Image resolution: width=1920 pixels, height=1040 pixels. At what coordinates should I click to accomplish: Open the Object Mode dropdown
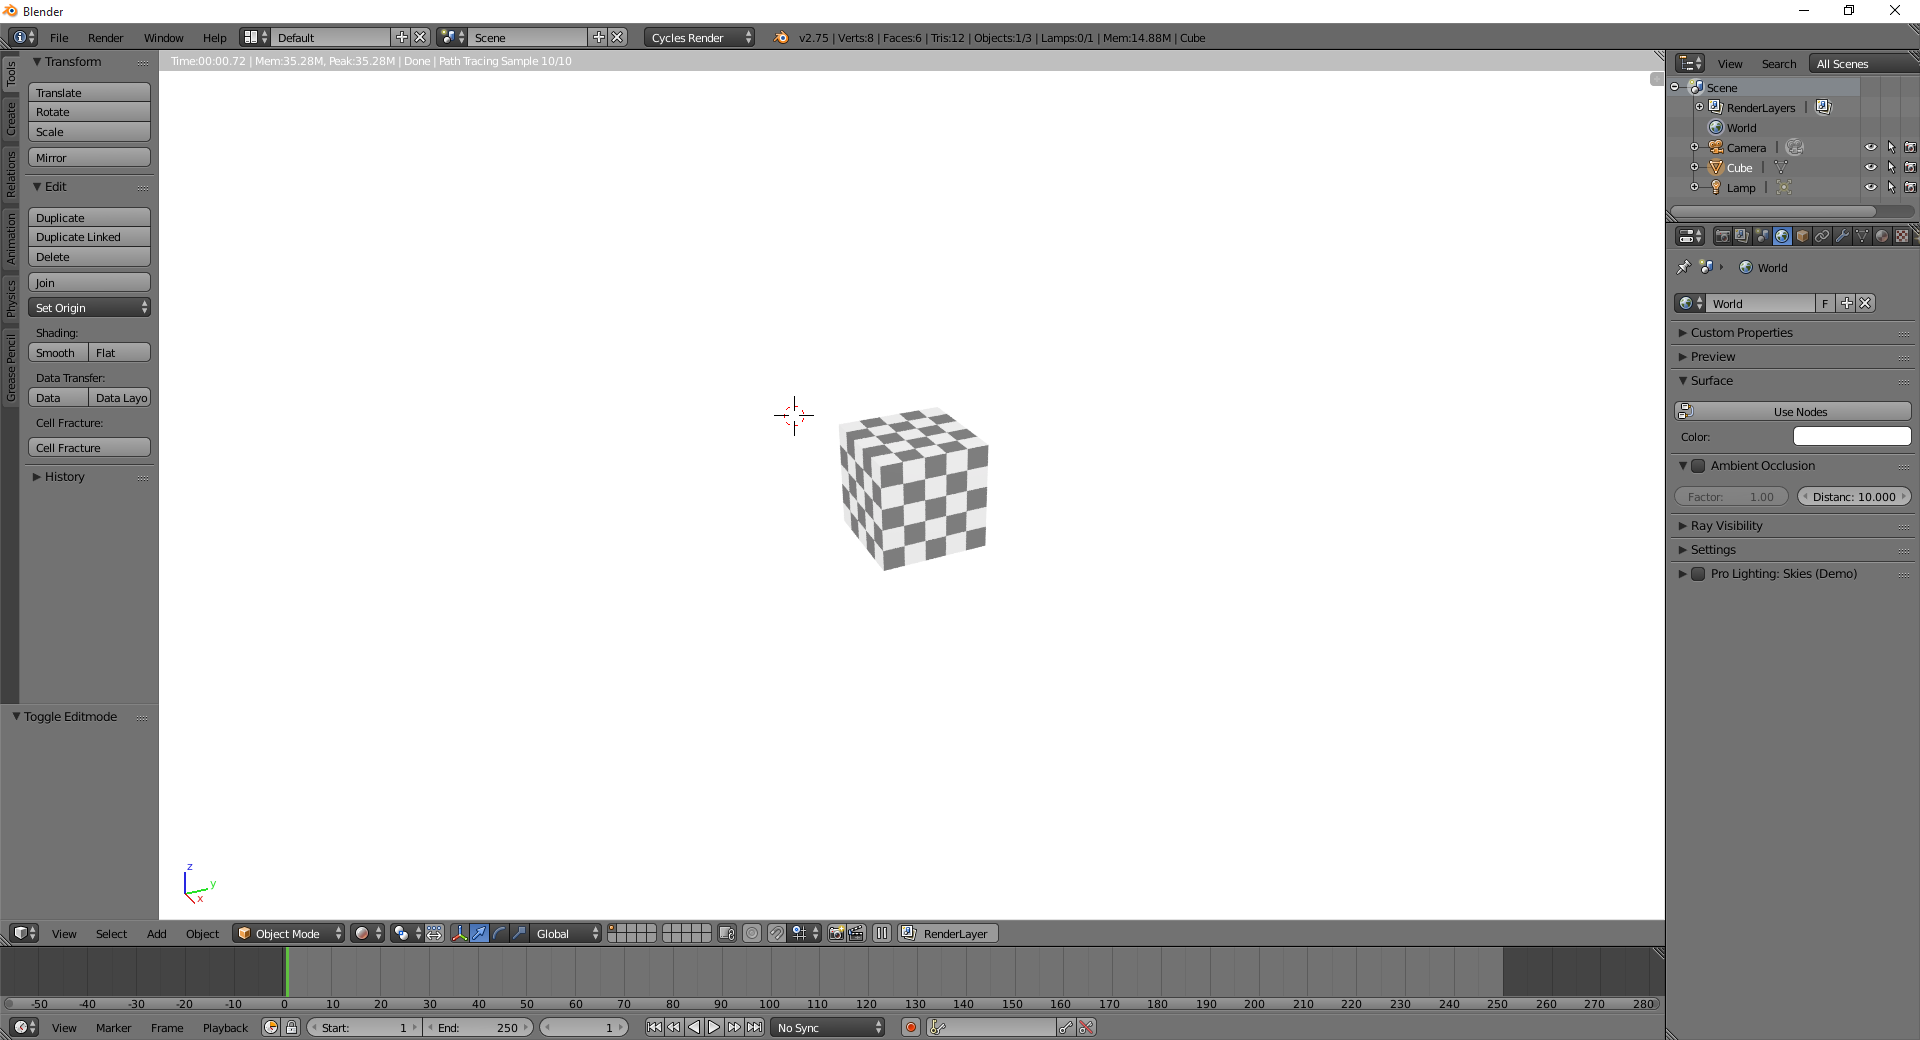(288, 933)
